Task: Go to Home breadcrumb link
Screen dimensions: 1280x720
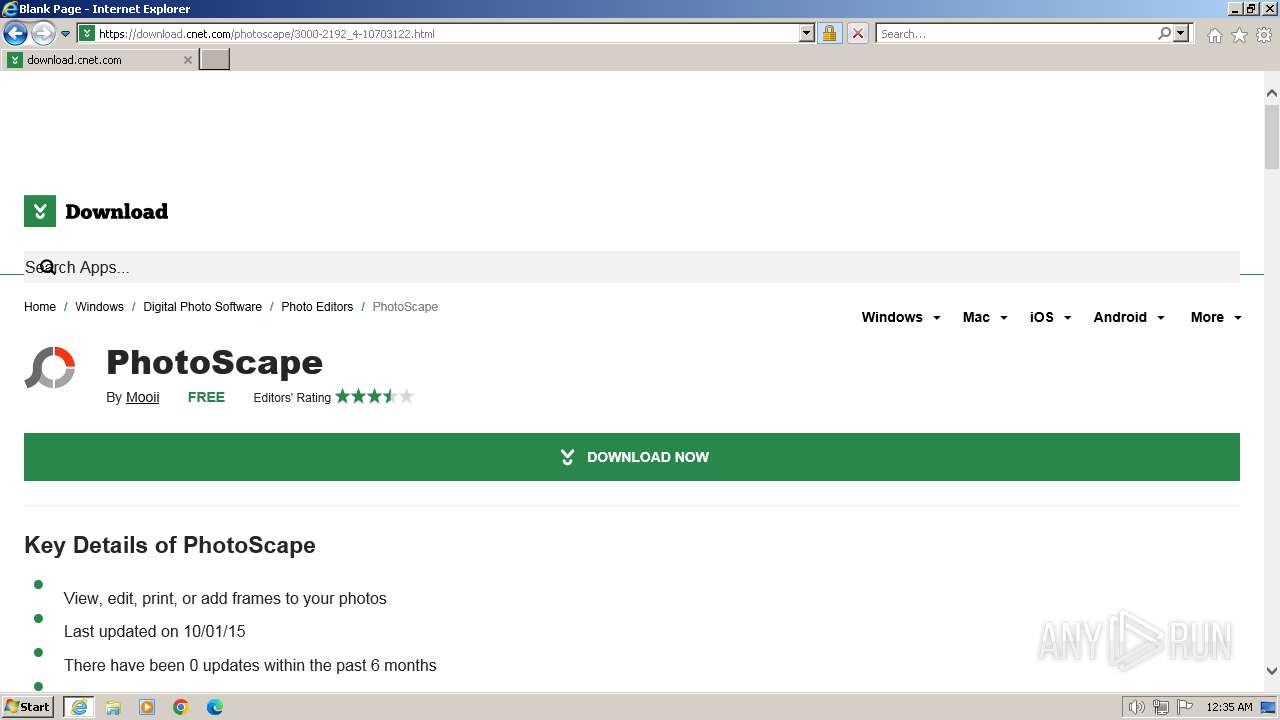Action: (40, 307)
